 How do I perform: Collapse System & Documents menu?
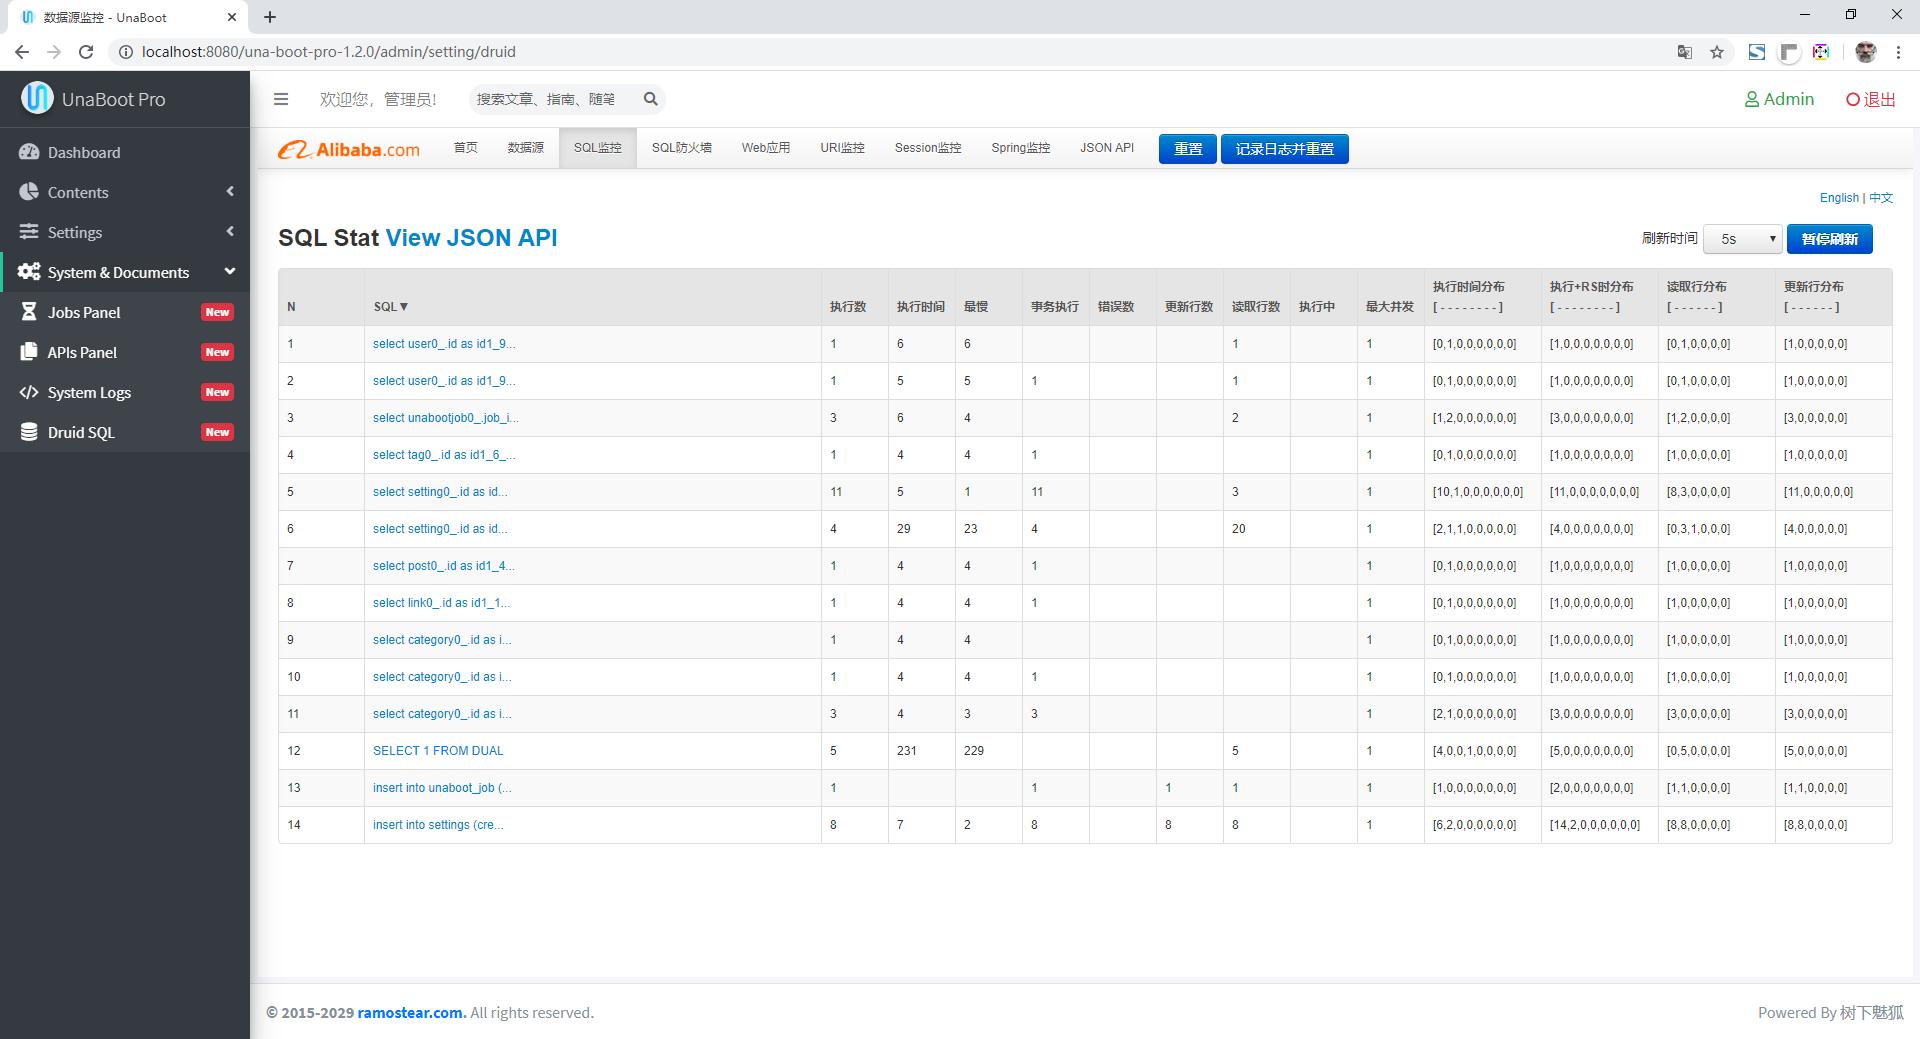(x=118, y=272)
